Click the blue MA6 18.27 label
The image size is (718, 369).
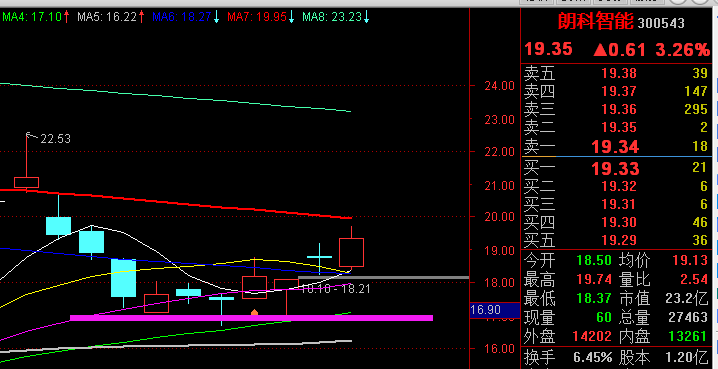click(186, 17)
